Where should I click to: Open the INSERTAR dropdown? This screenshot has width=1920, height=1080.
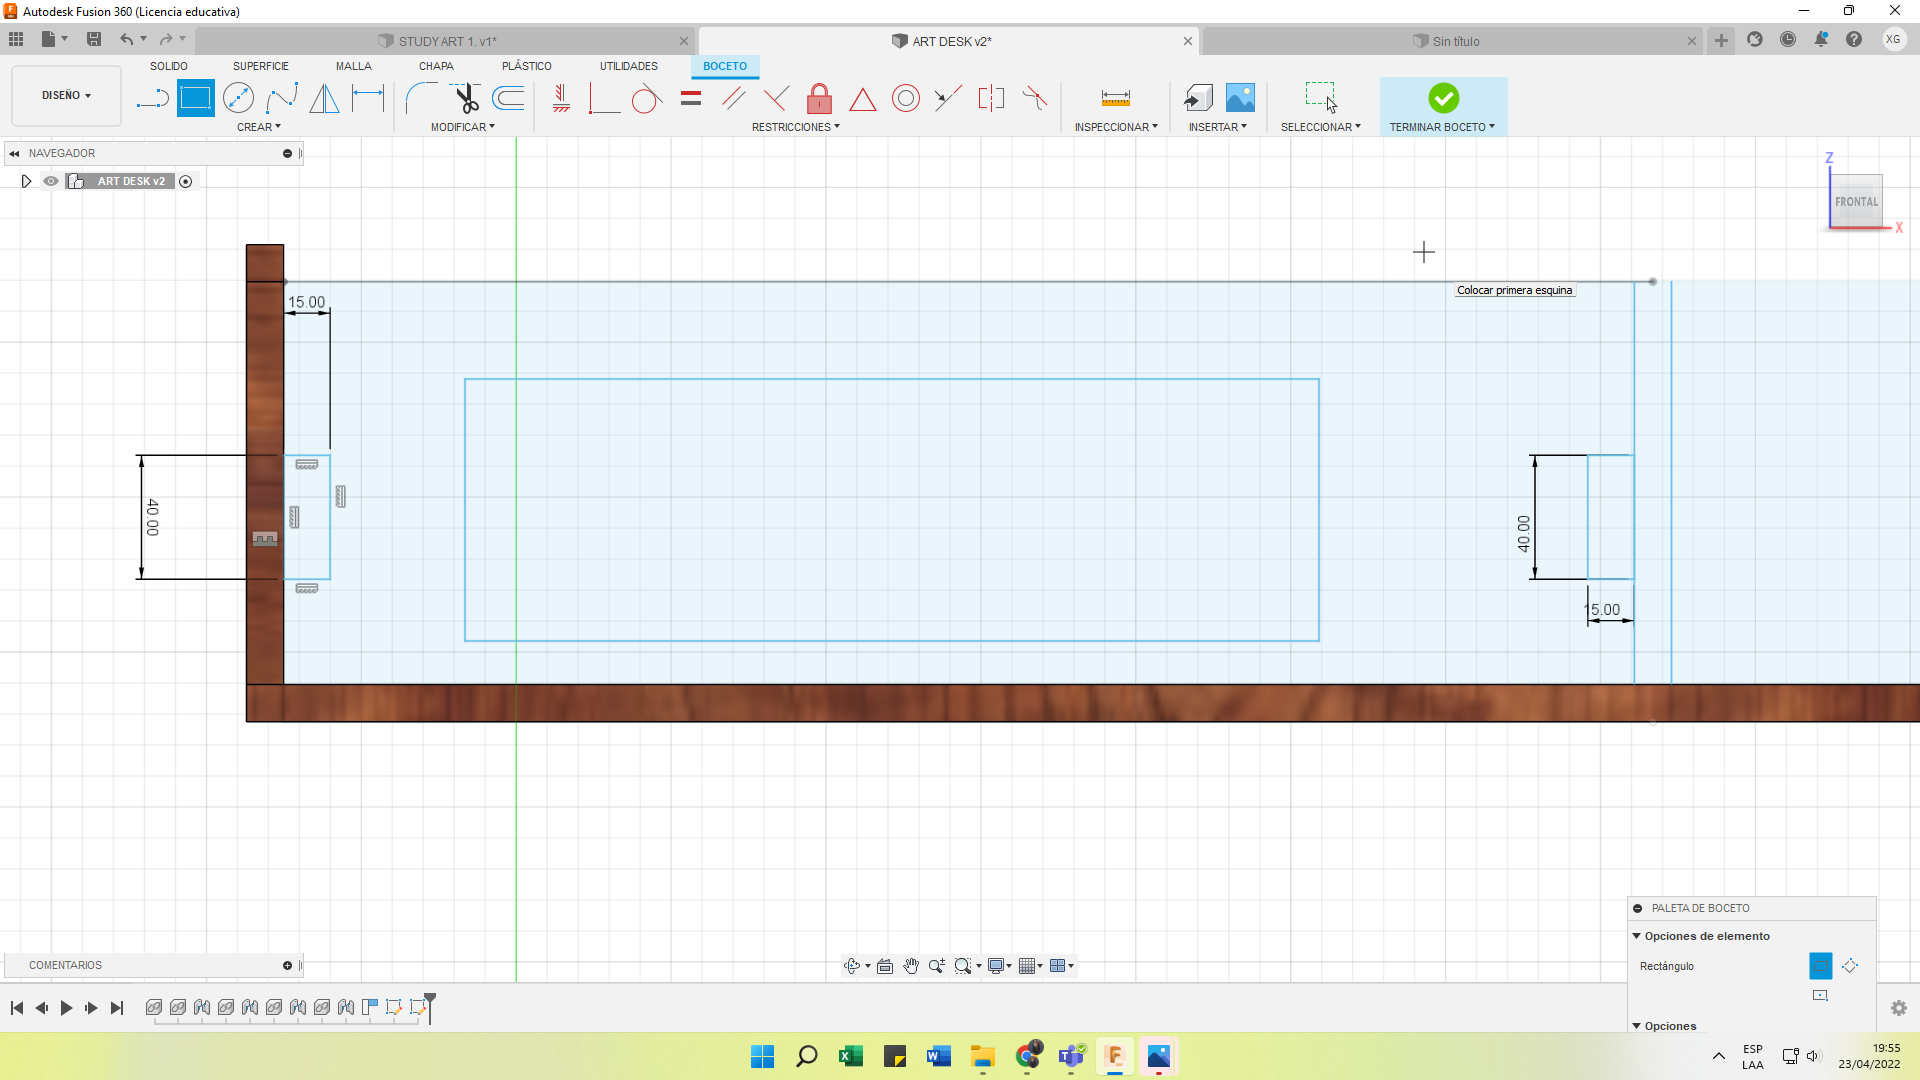1218,127
